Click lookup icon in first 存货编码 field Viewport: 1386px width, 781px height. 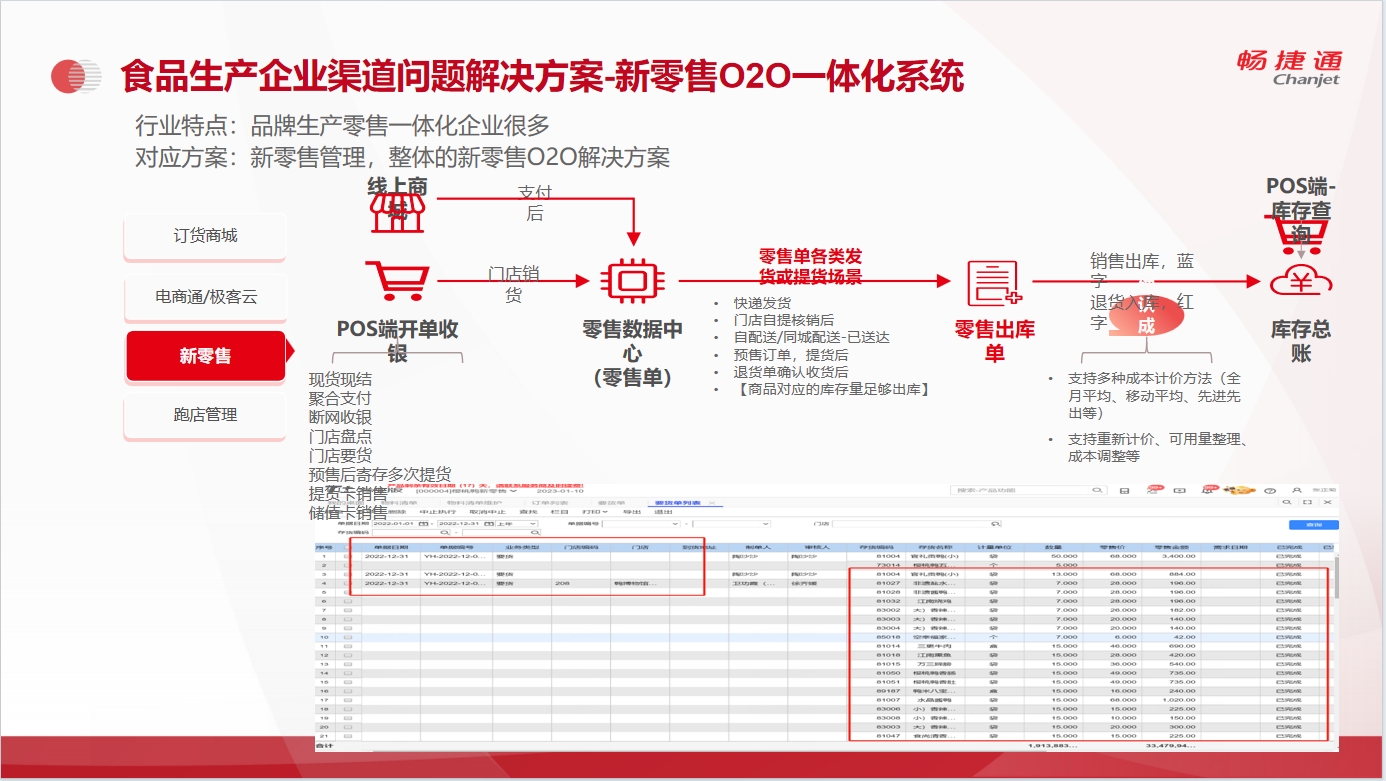point(444,532)
